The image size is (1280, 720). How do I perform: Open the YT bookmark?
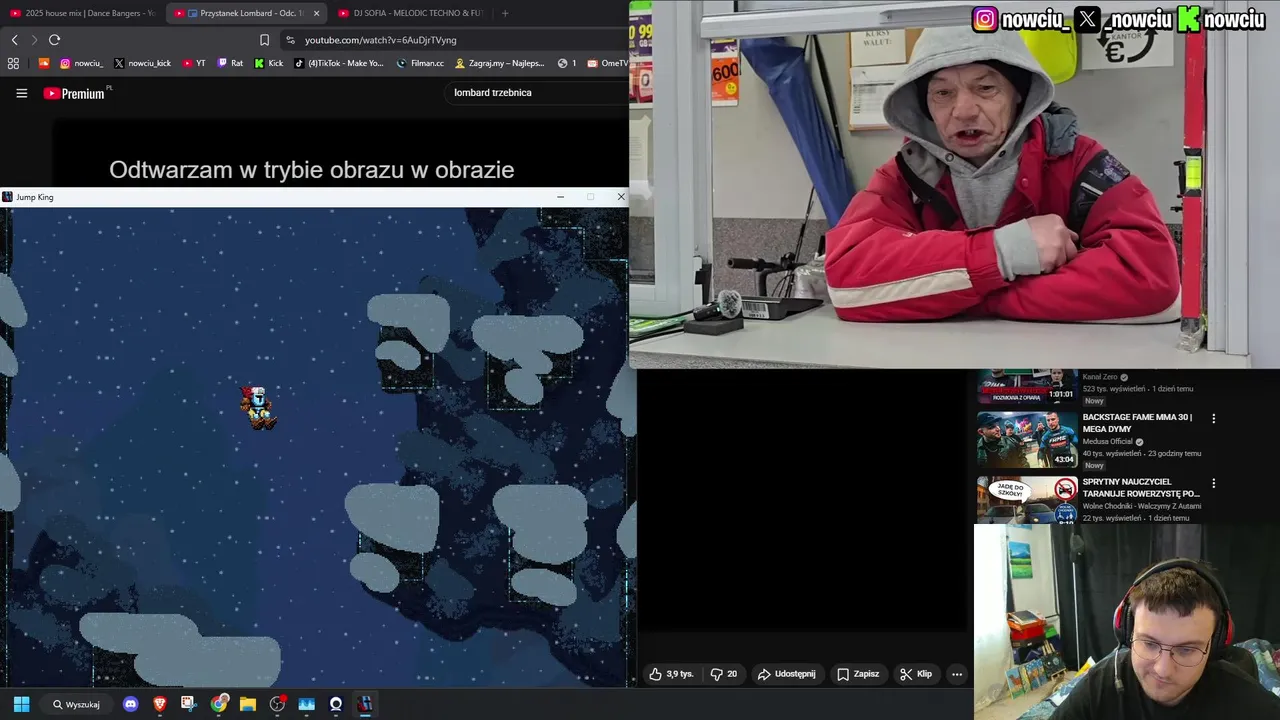(x=194, y=63)
